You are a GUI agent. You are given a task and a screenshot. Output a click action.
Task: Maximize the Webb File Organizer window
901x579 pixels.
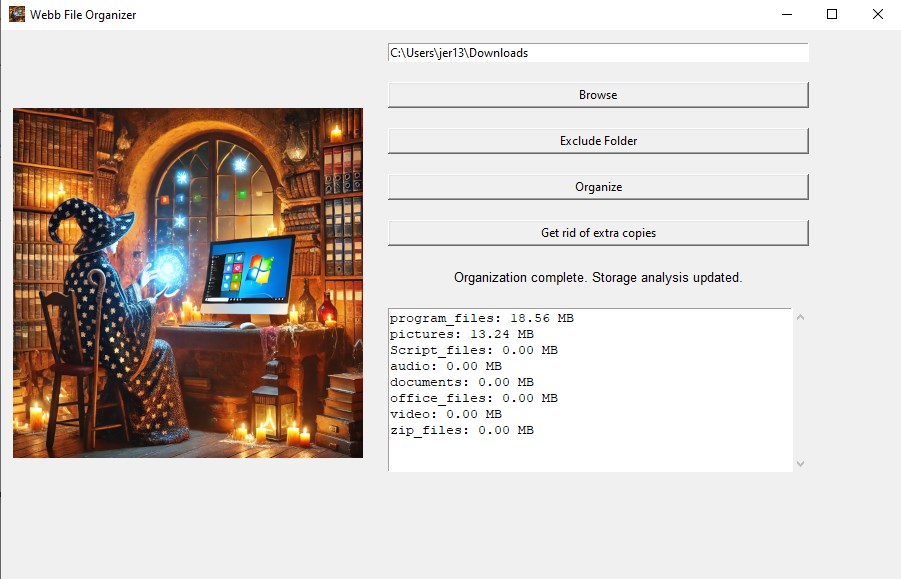831,14
